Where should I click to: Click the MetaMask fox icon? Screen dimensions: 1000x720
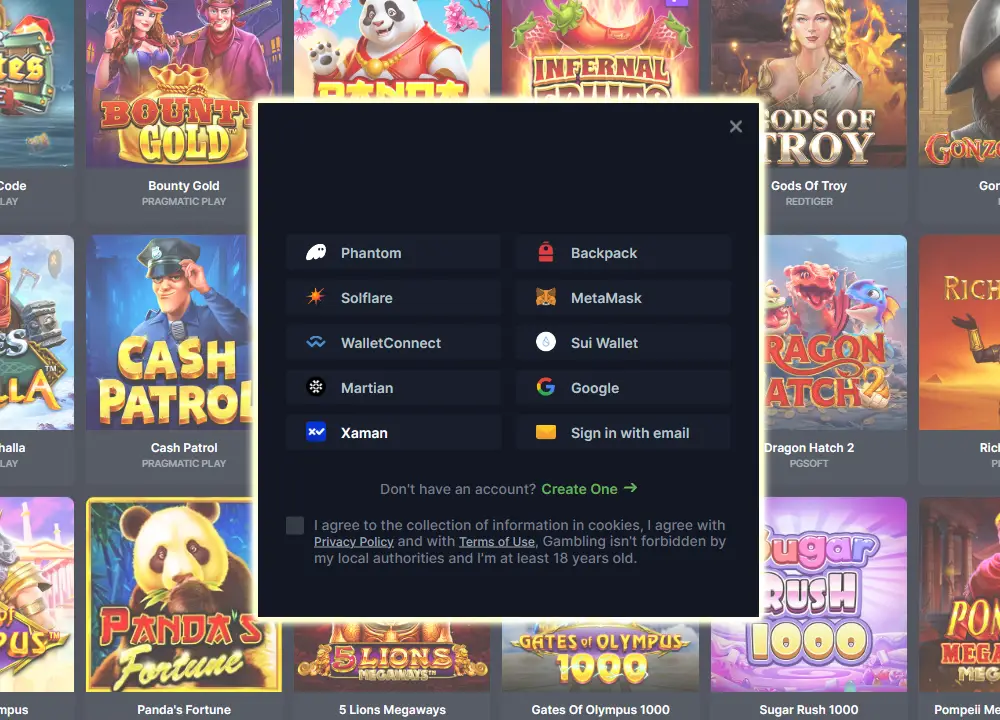click(546, 297)
